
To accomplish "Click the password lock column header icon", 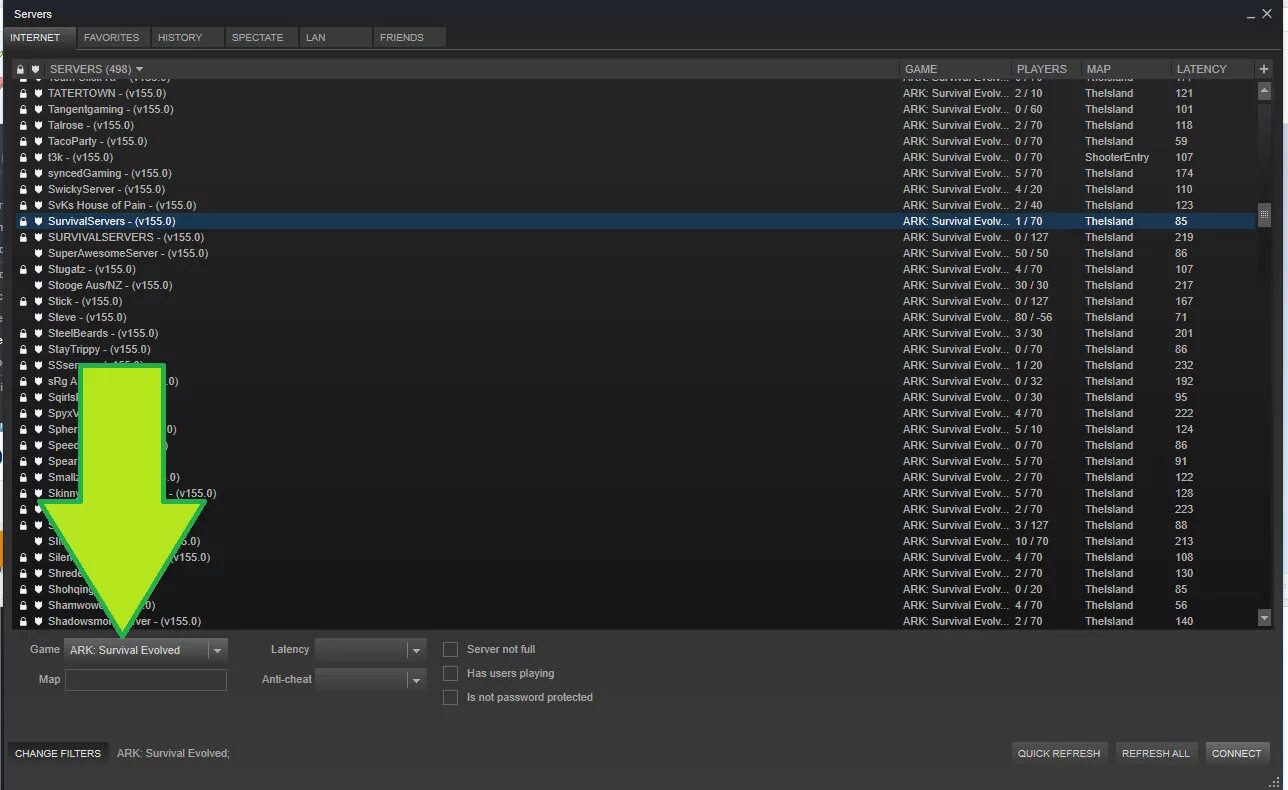I will (x=20, y=69).
